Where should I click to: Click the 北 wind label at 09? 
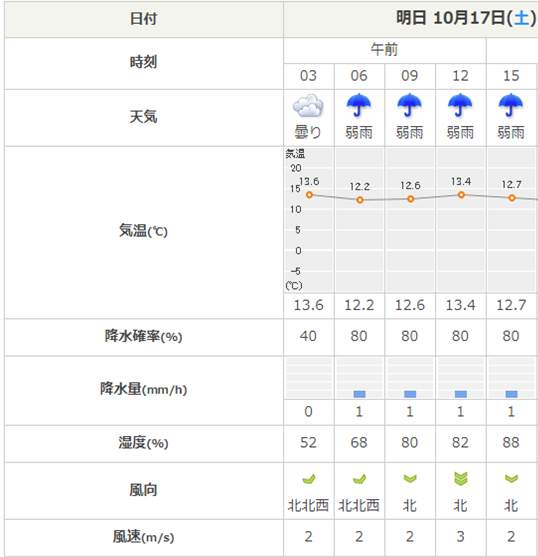(x=410, y=505)
